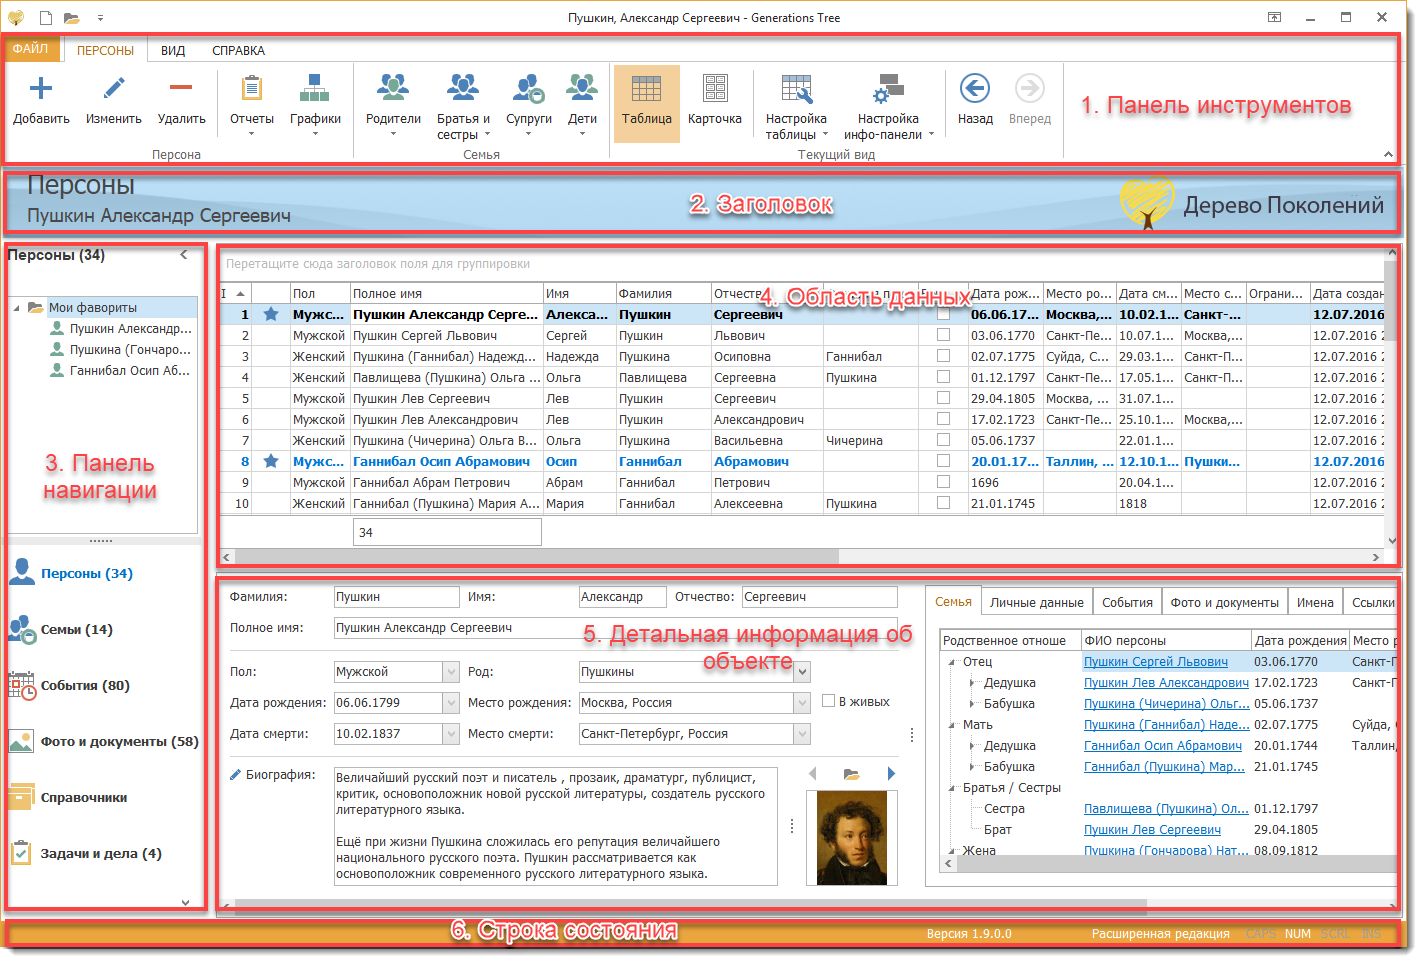Open the Место рождения dropdown
Screen dimensions: 1422x964
pos(802,703)
